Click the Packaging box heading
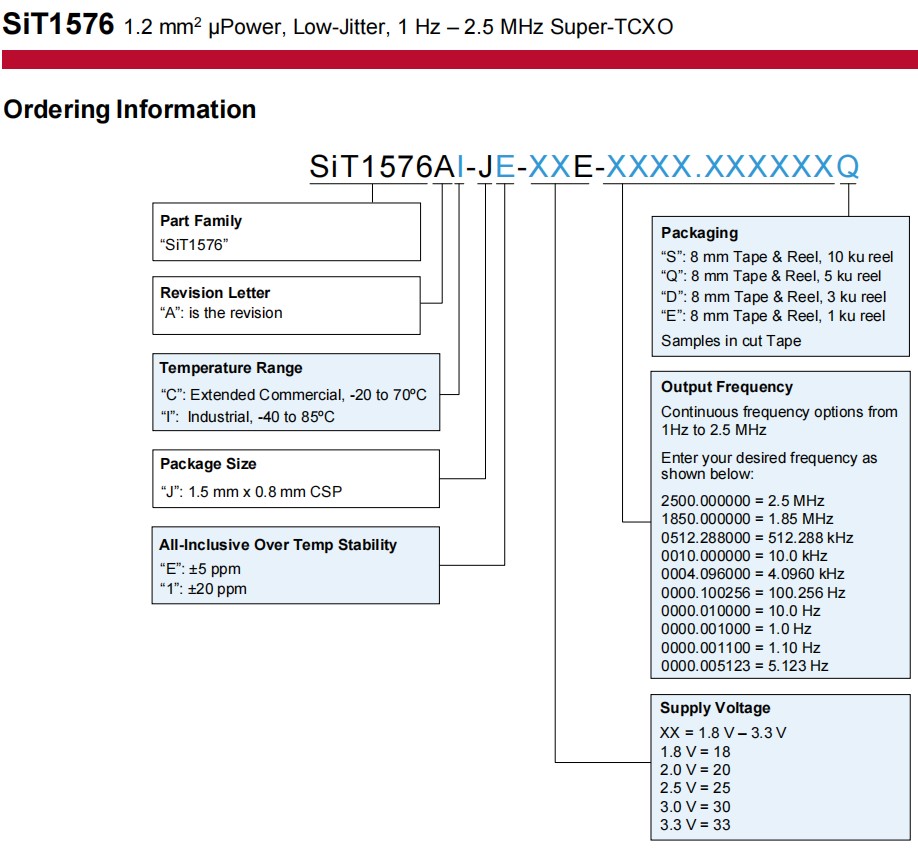Viewport: 918px width, 854px height. coord(699,233)
